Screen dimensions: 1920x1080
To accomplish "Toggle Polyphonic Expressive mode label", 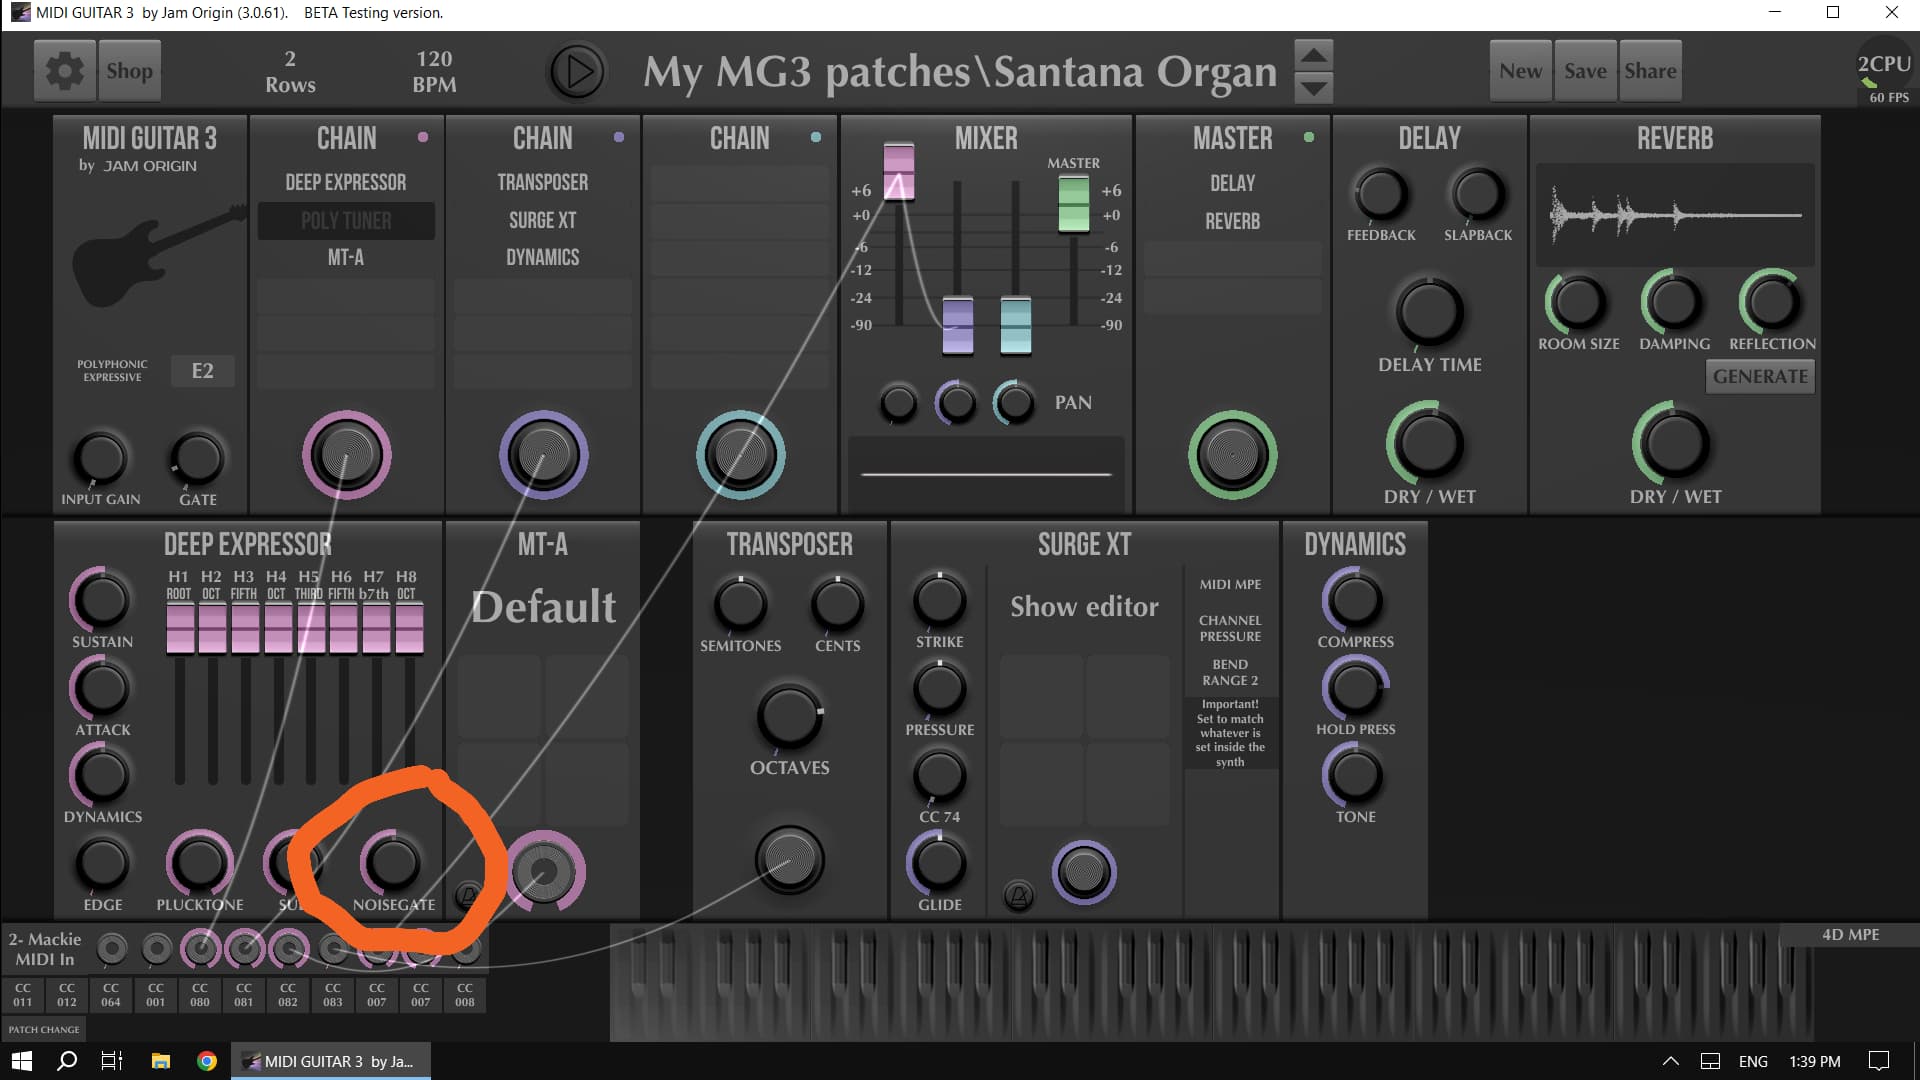I will 112,371.
